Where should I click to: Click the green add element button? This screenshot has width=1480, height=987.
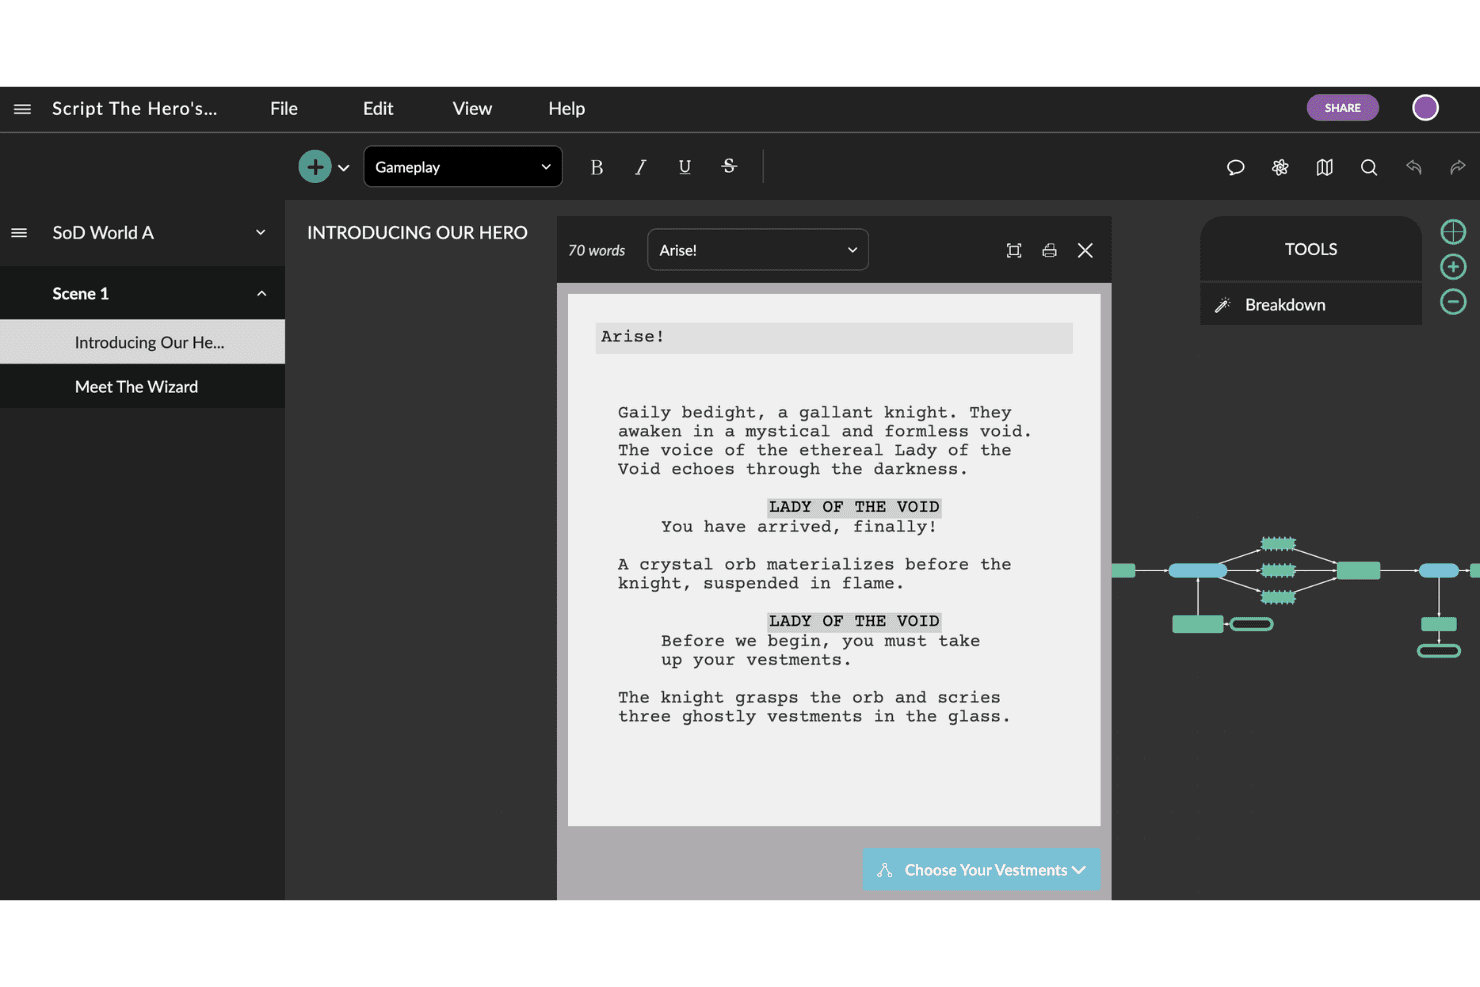tap(315, 166)
